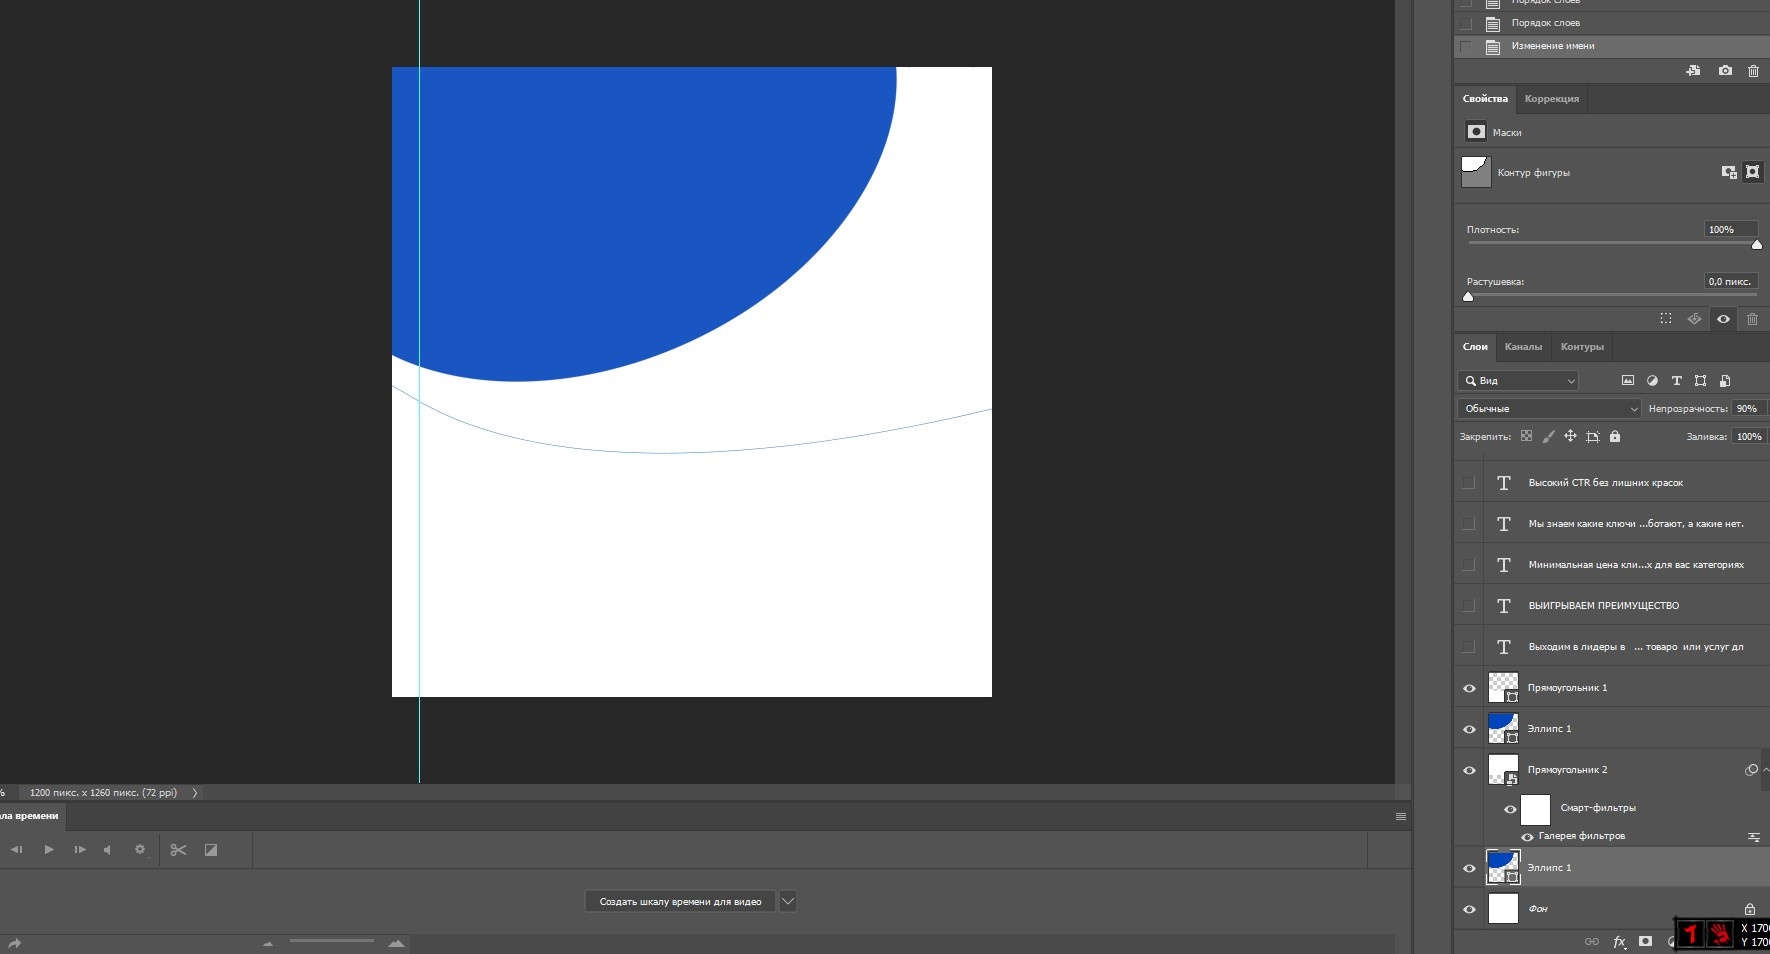The width and height of the screenshot is (1770, 954).
Task: Click Заливка value field 100%
Action: tap(1748, 436)
